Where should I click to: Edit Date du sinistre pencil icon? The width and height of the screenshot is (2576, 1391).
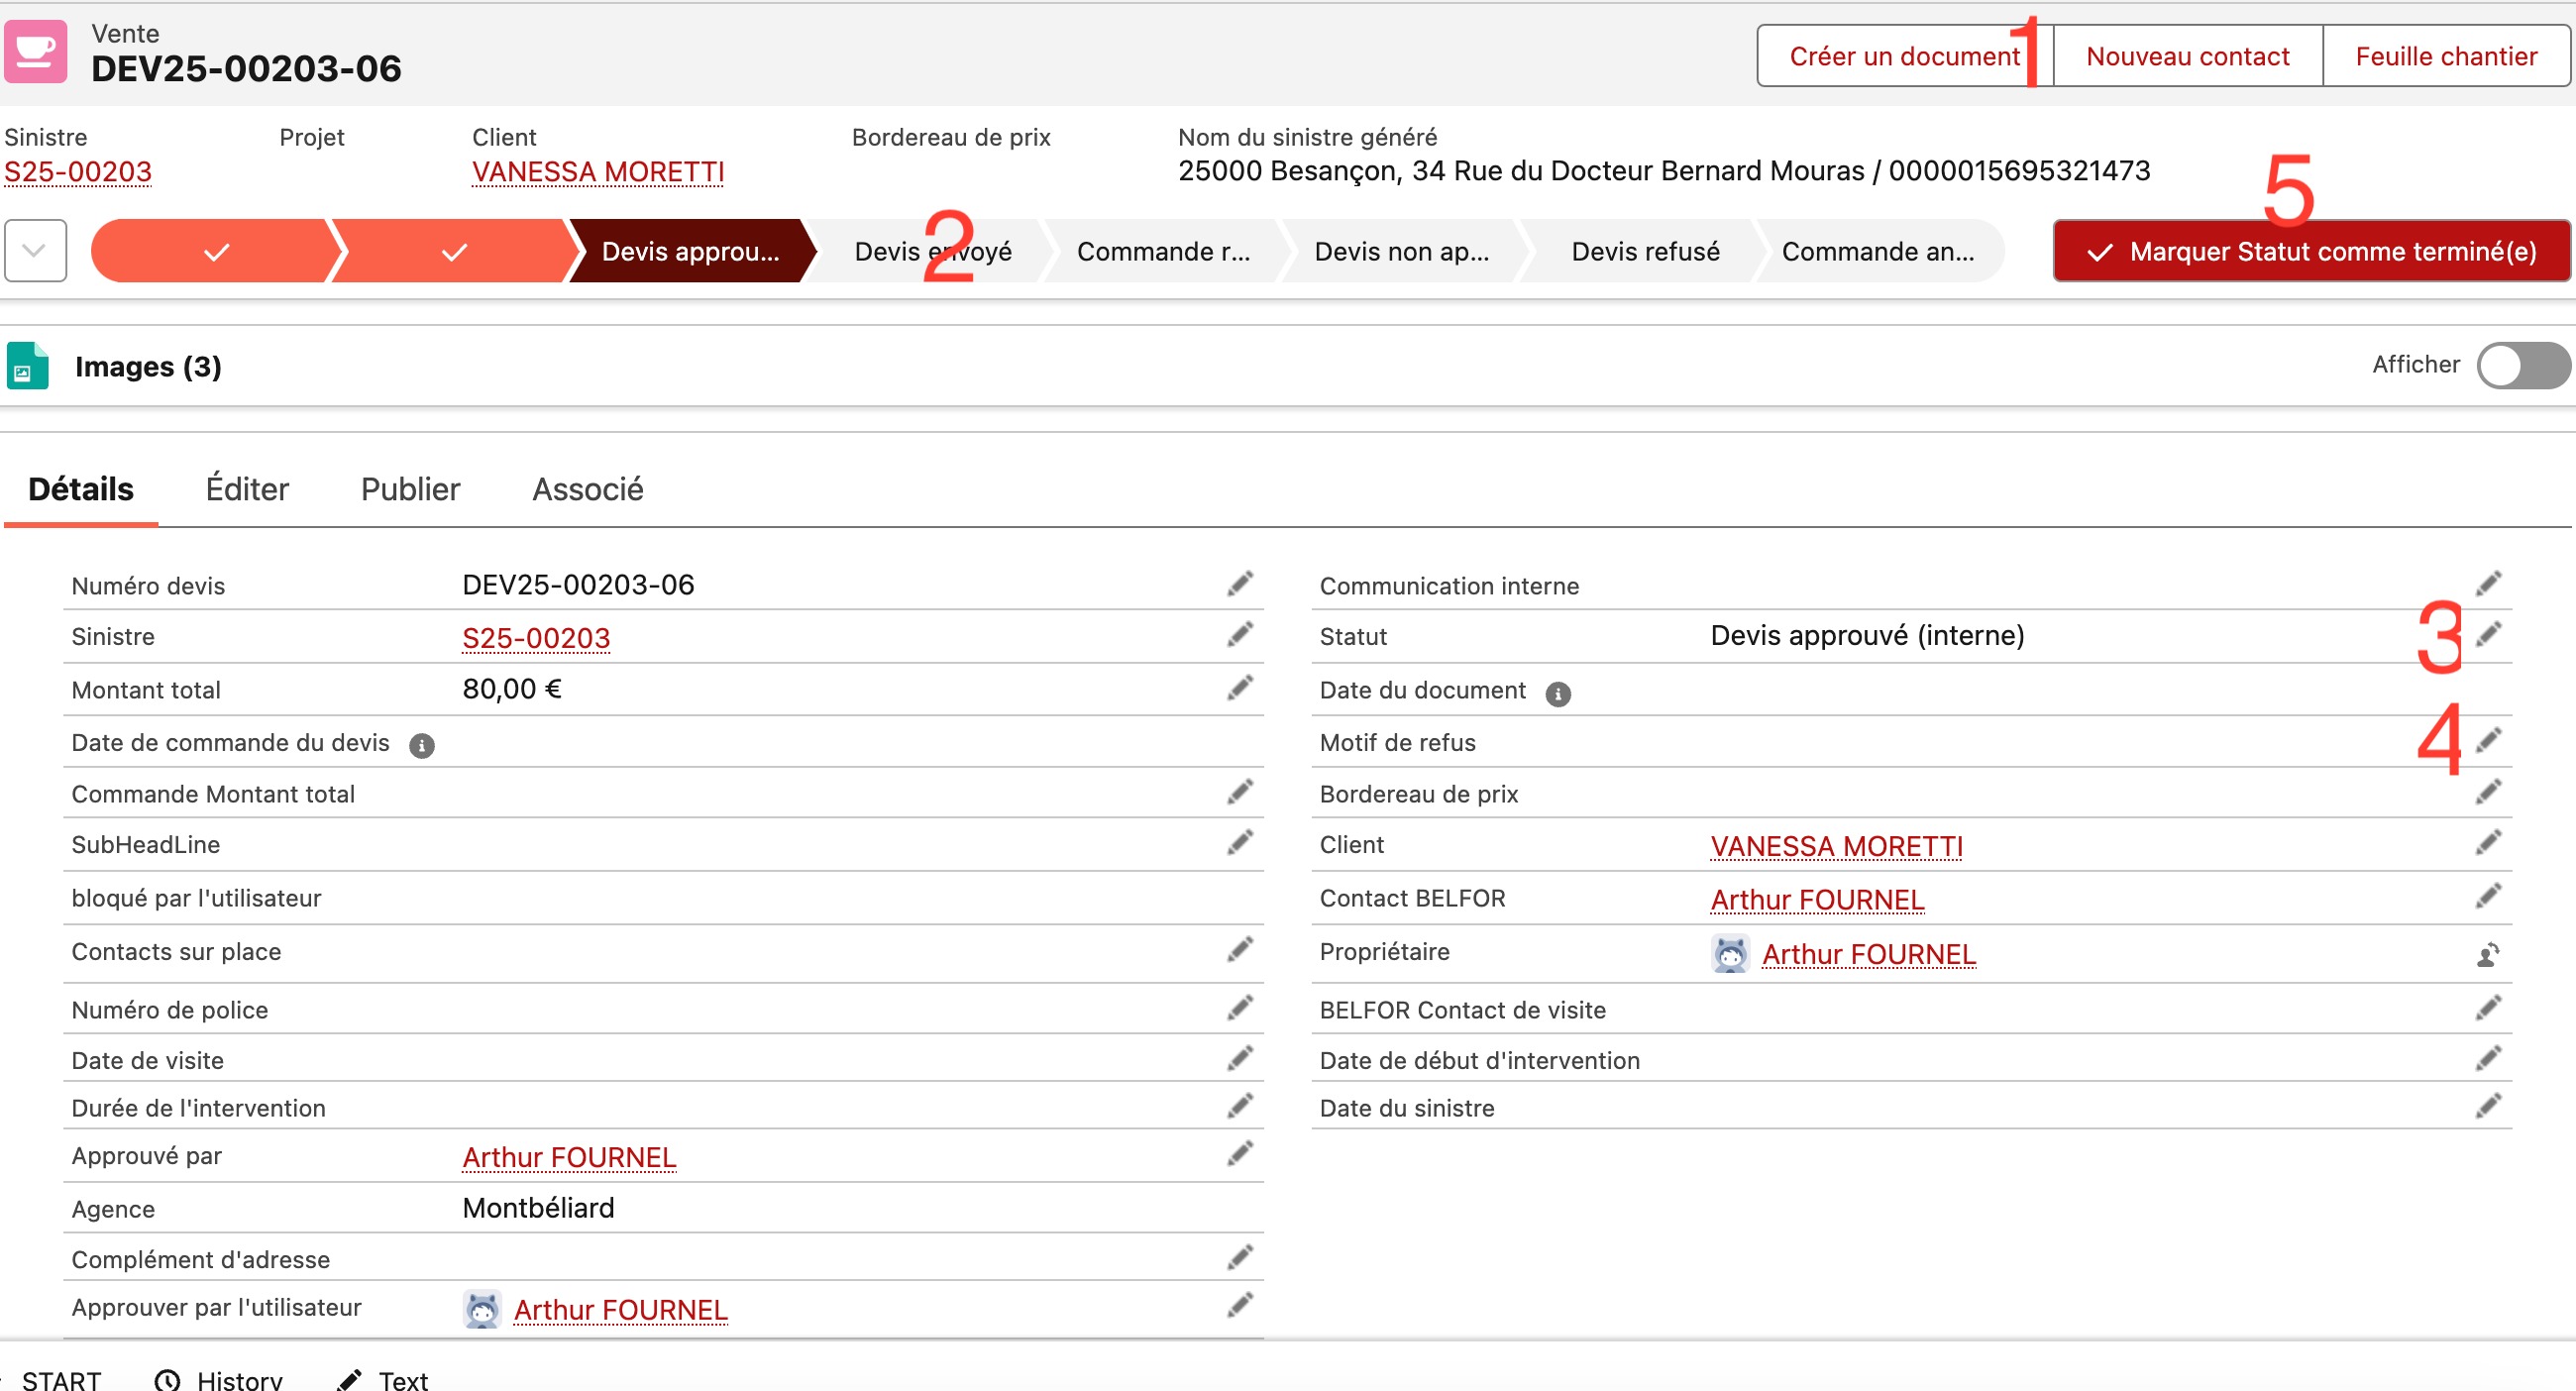[2488, 1106]
